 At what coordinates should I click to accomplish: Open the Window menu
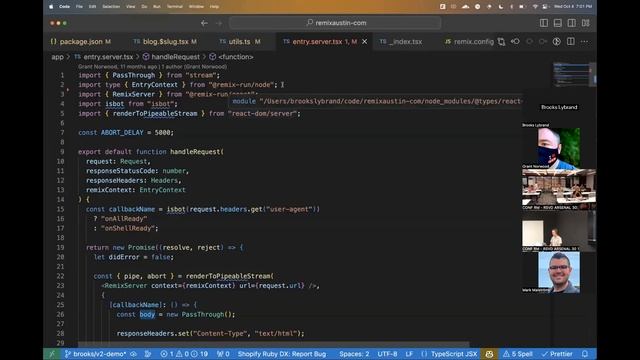click(x=196, y=7)
